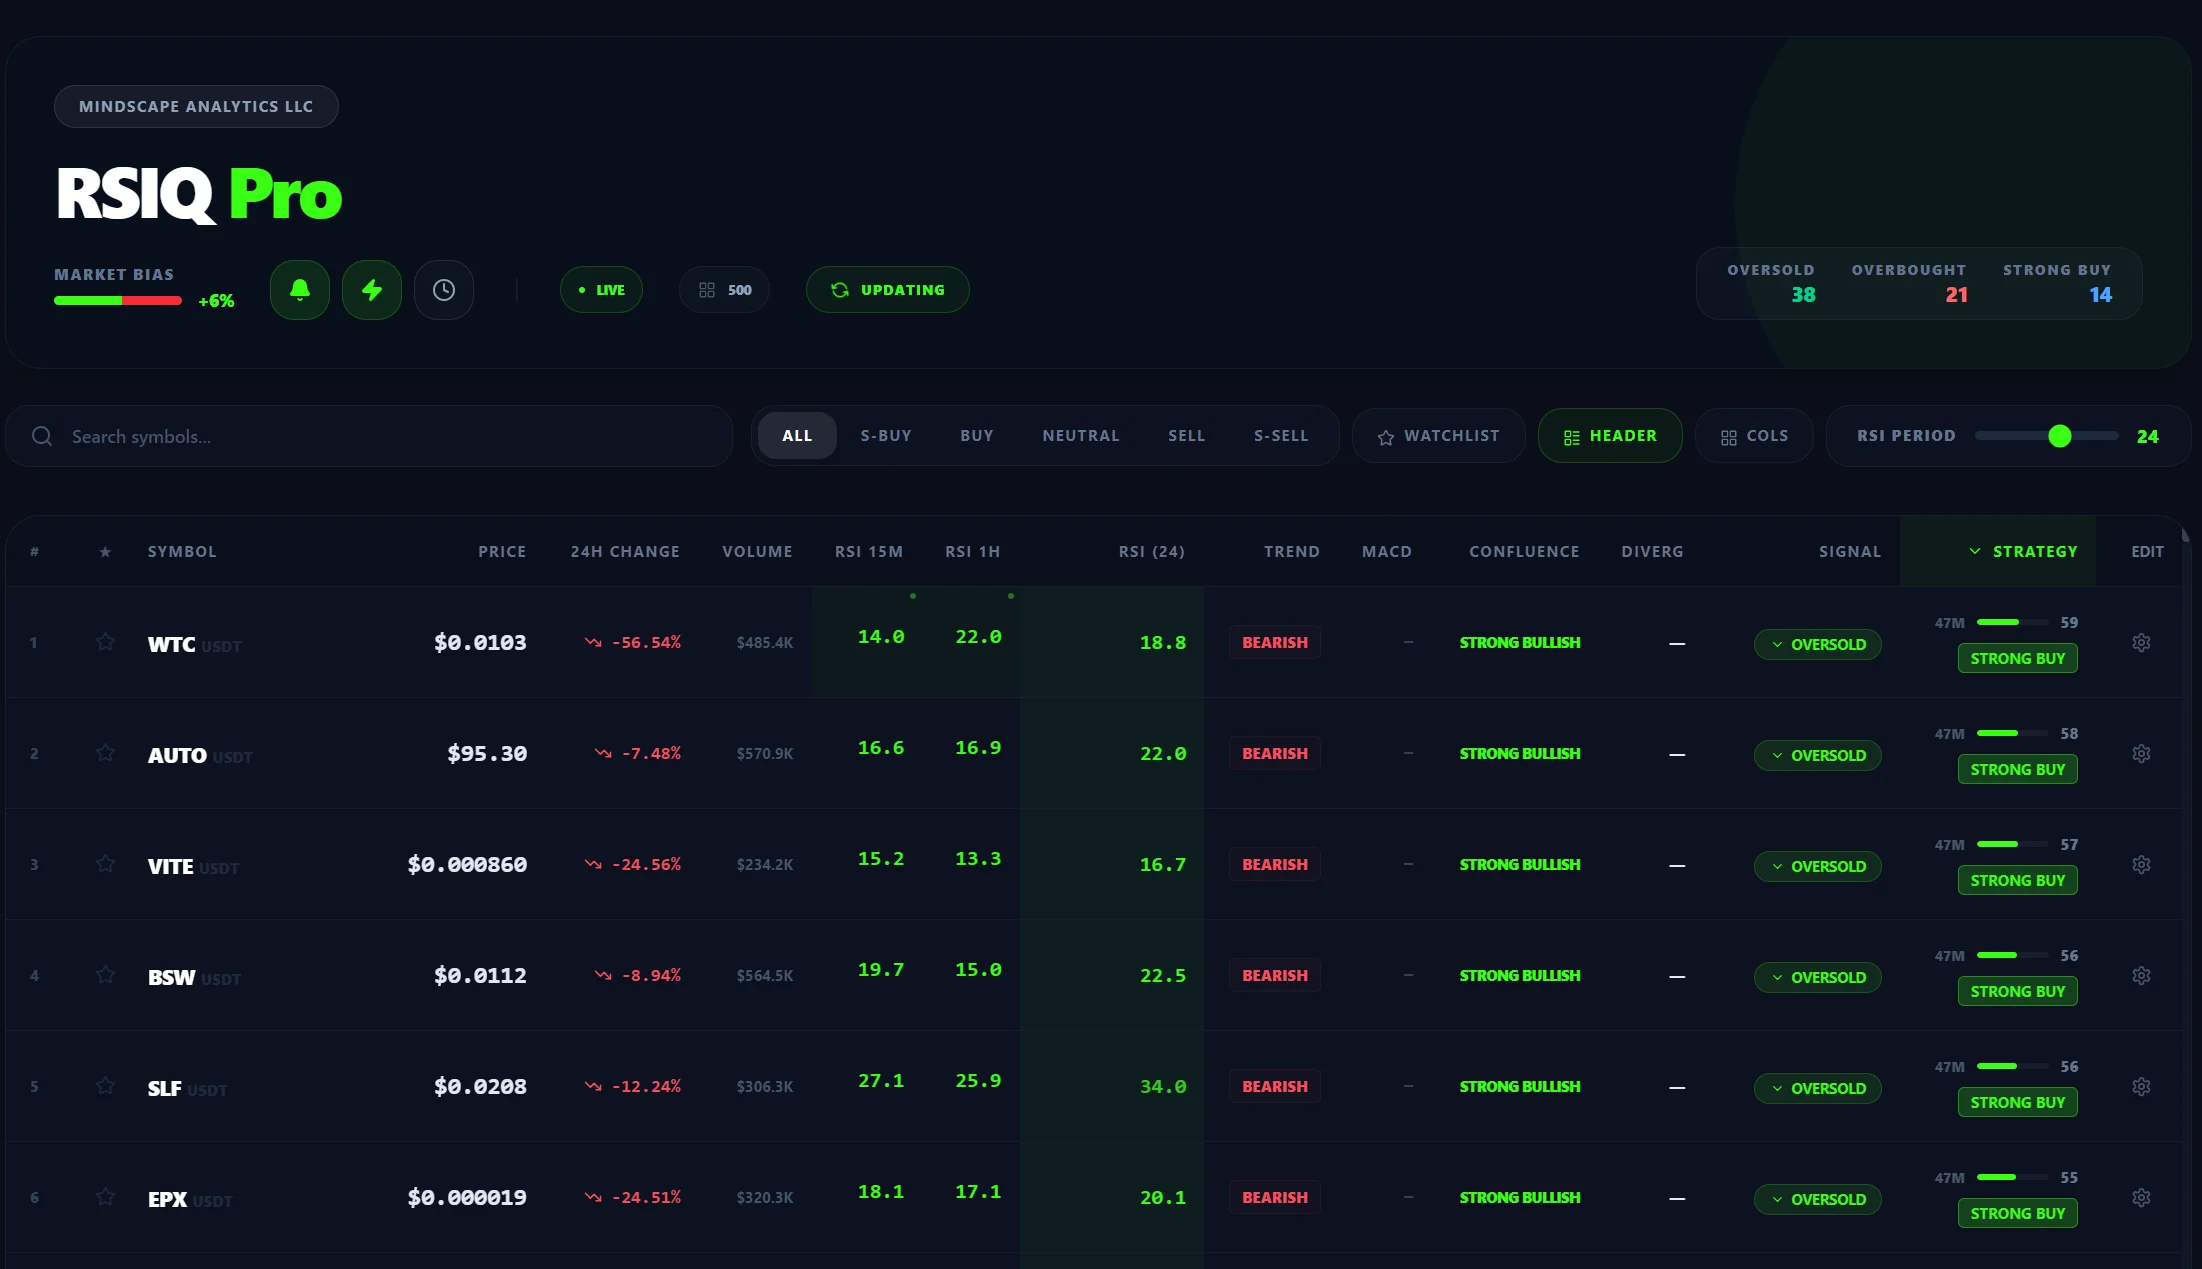Screen dimensions: 2202x1269
Task: Click the magnifier search icon
Action: [x=42, y=436]
